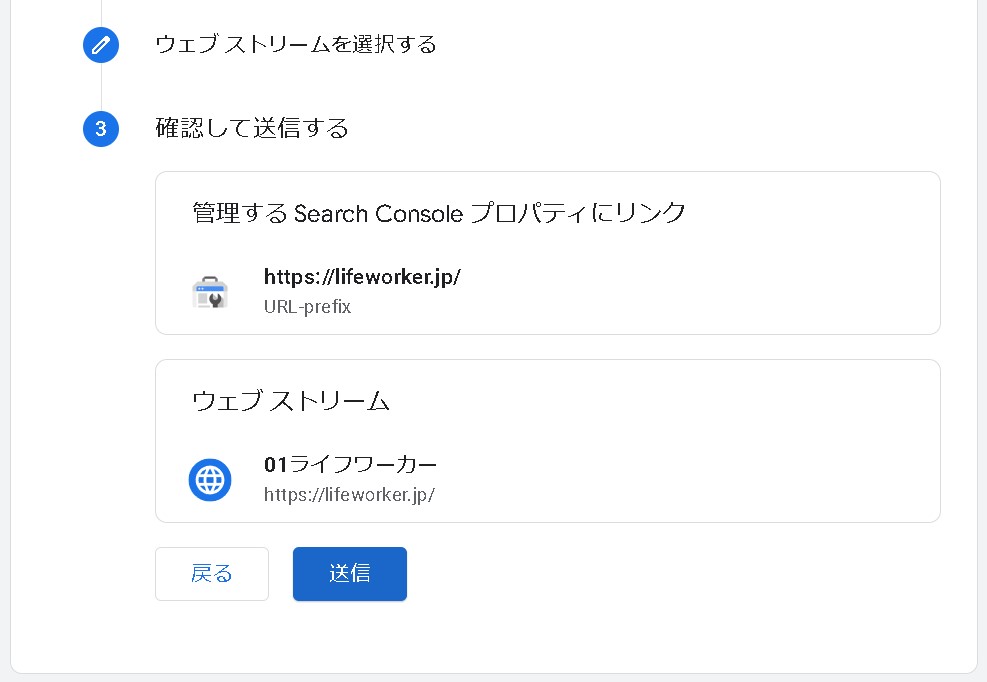Click the ウェブ ストリーム card heading

(x=290, y=401)
